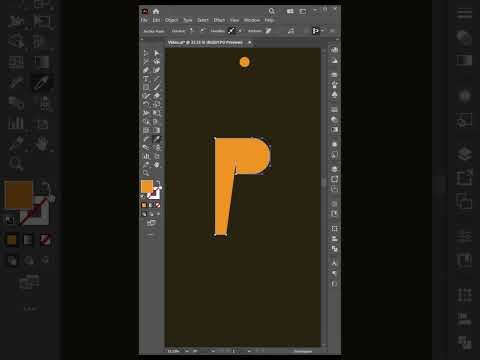Click Edit Toolbar button at toolbar bottom
480x360 pixels.
[x=151, y=235]
